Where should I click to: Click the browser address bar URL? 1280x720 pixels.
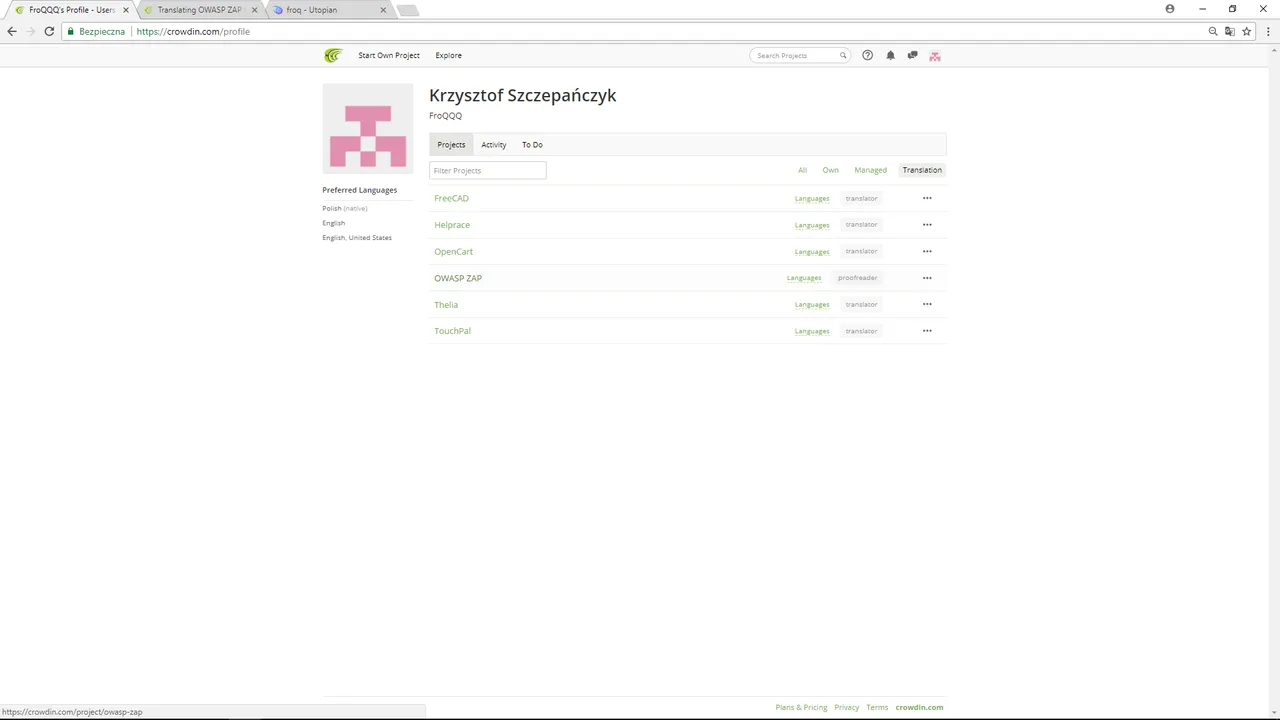tap(193, 31)
